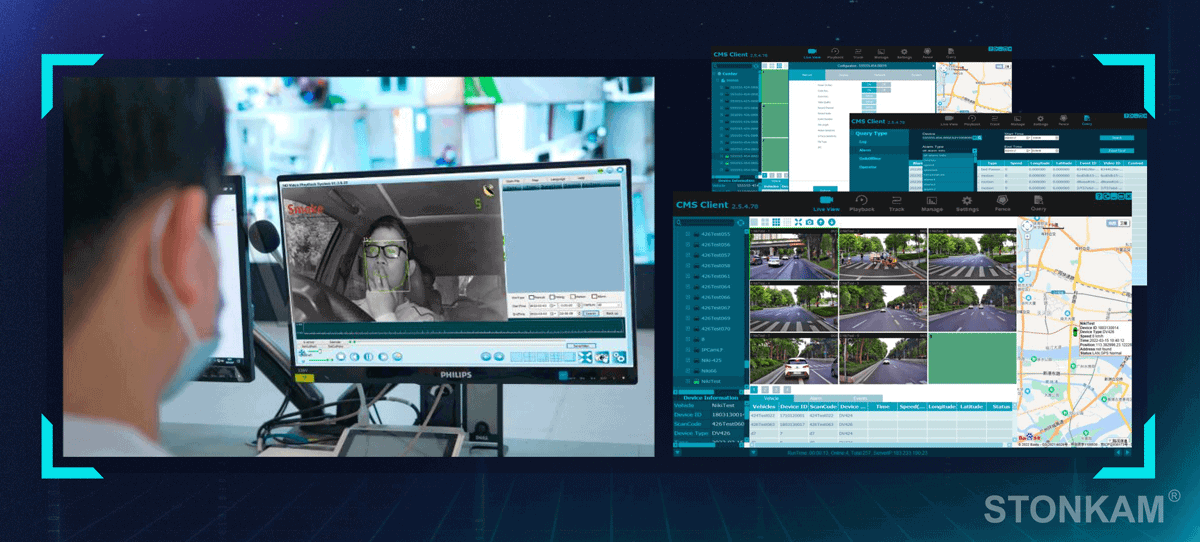Open Live View in front CMS window
This screenshot has height=542, width=1200.
[x=826, y=203]
